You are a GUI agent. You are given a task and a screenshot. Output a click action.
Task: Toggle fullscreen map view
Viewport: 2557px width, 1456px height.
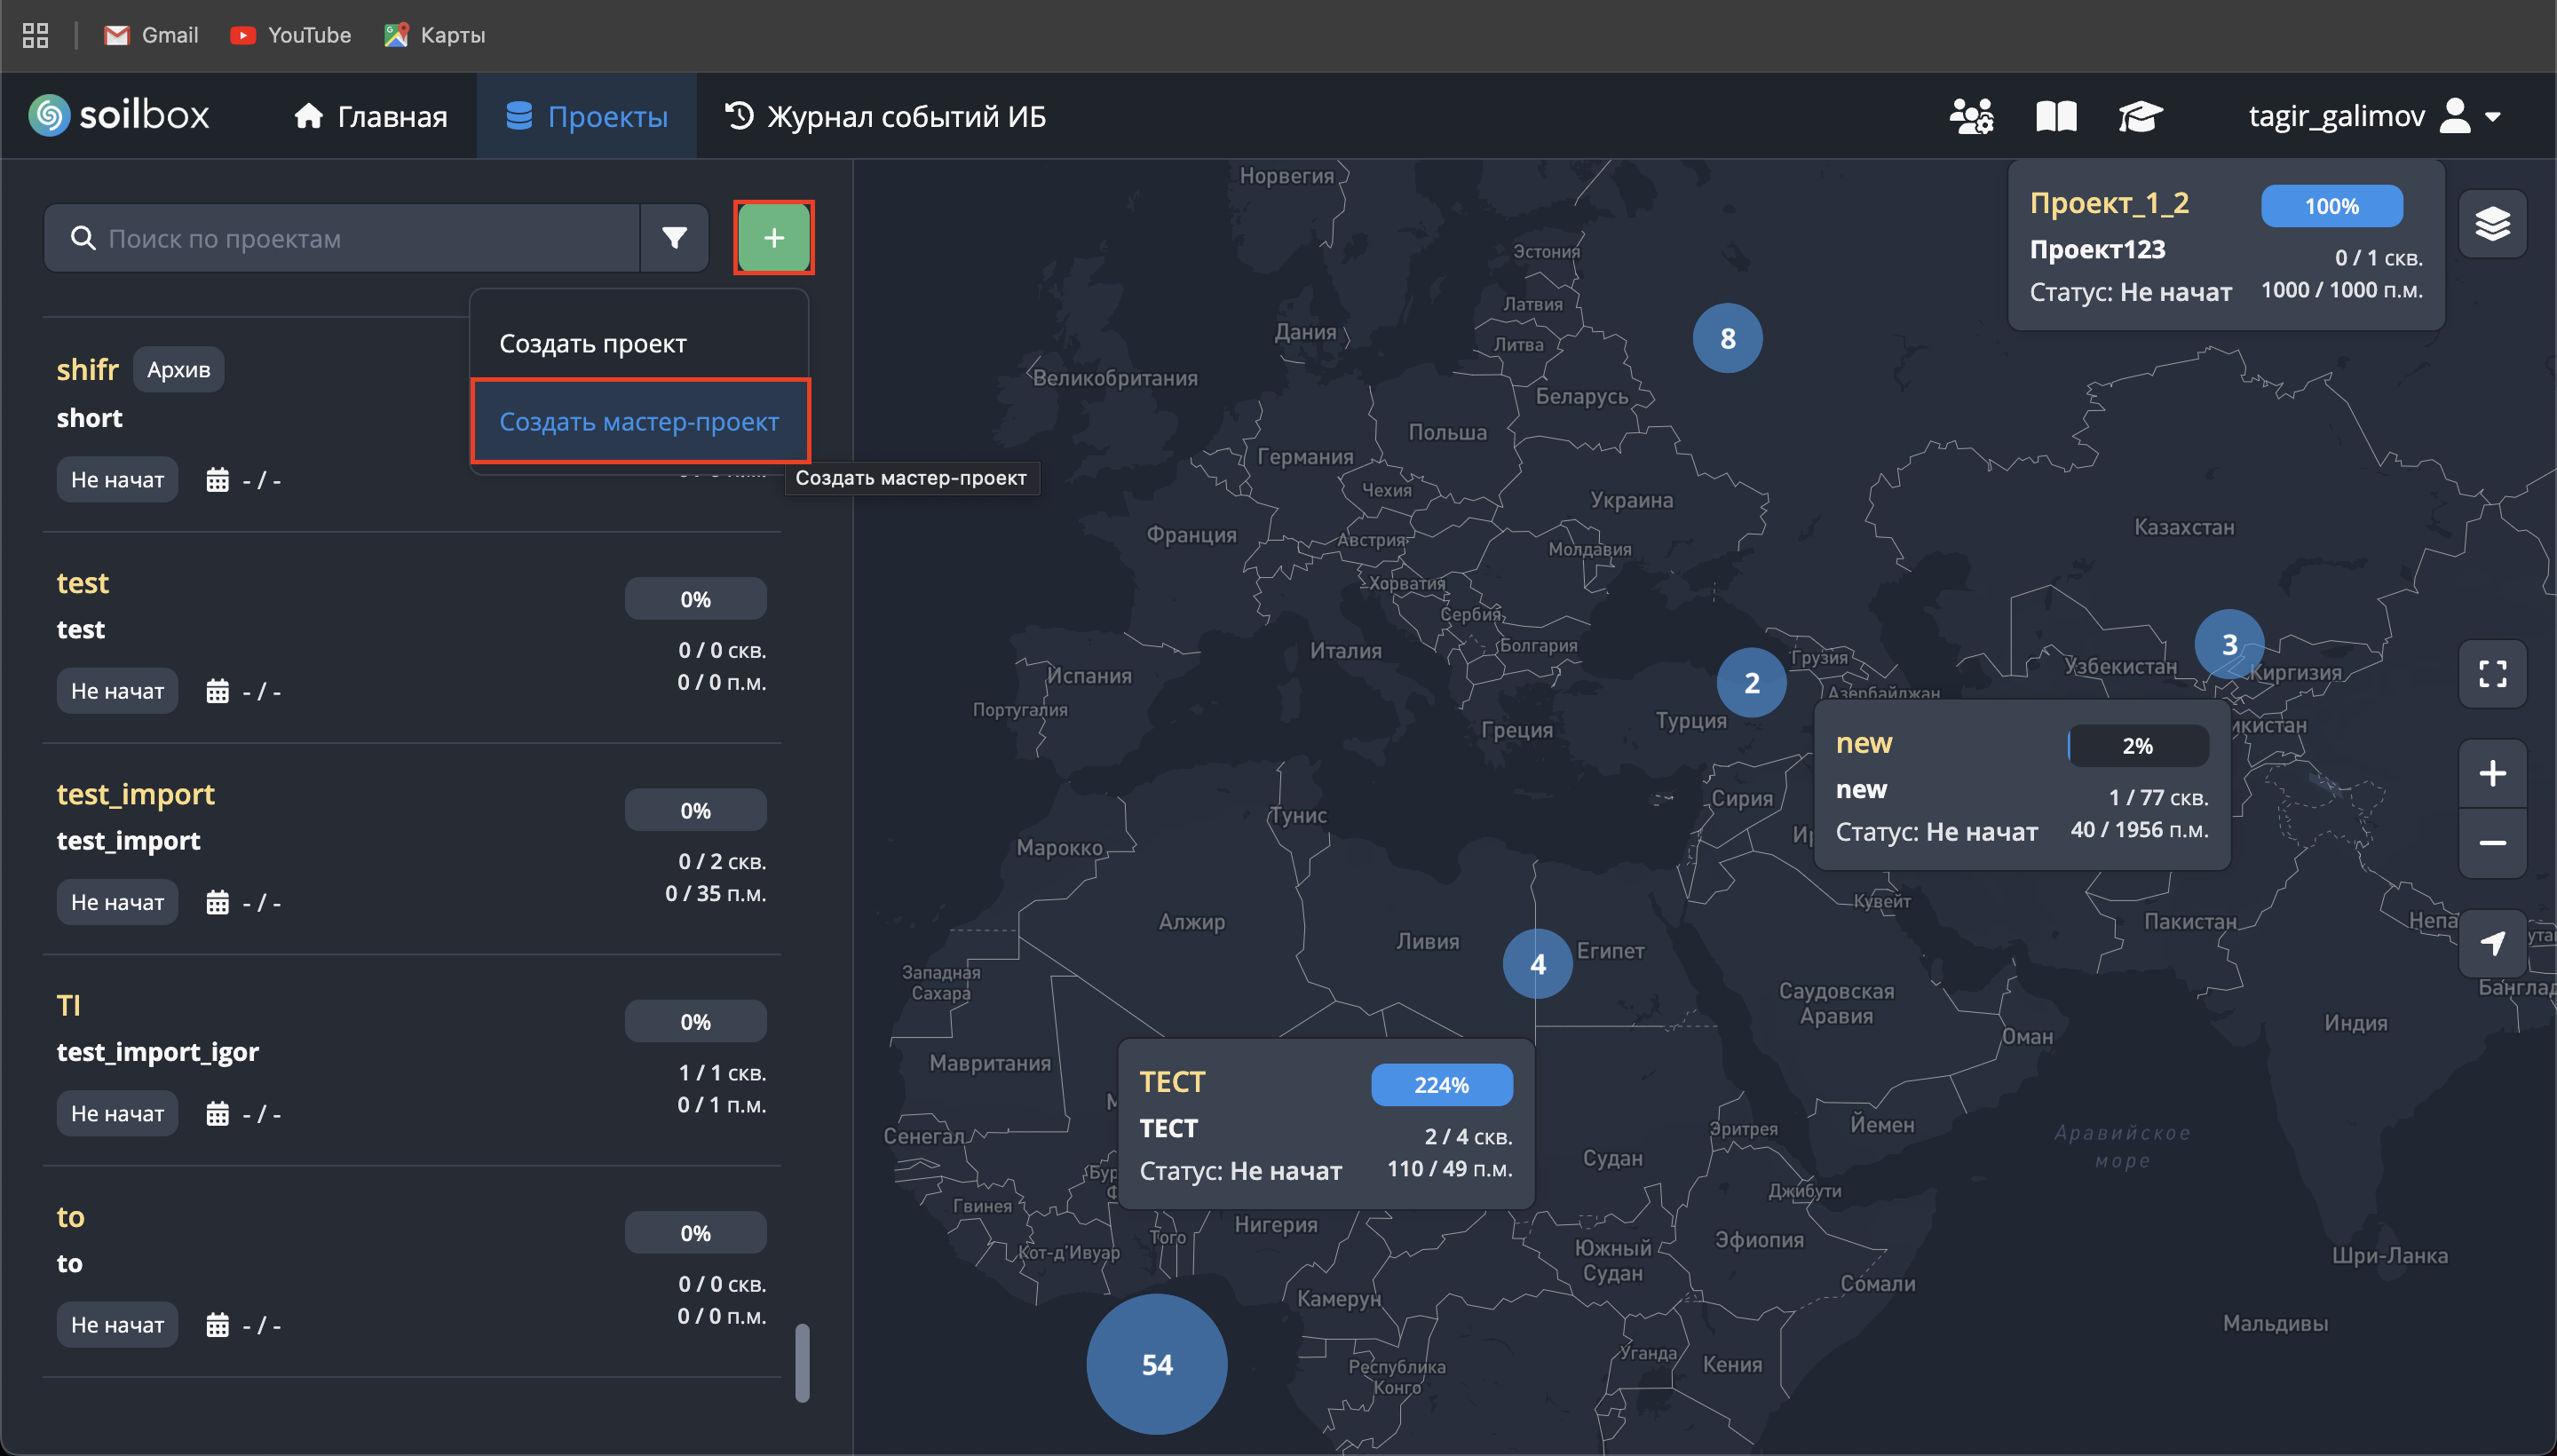click(x=2492, y=674)
